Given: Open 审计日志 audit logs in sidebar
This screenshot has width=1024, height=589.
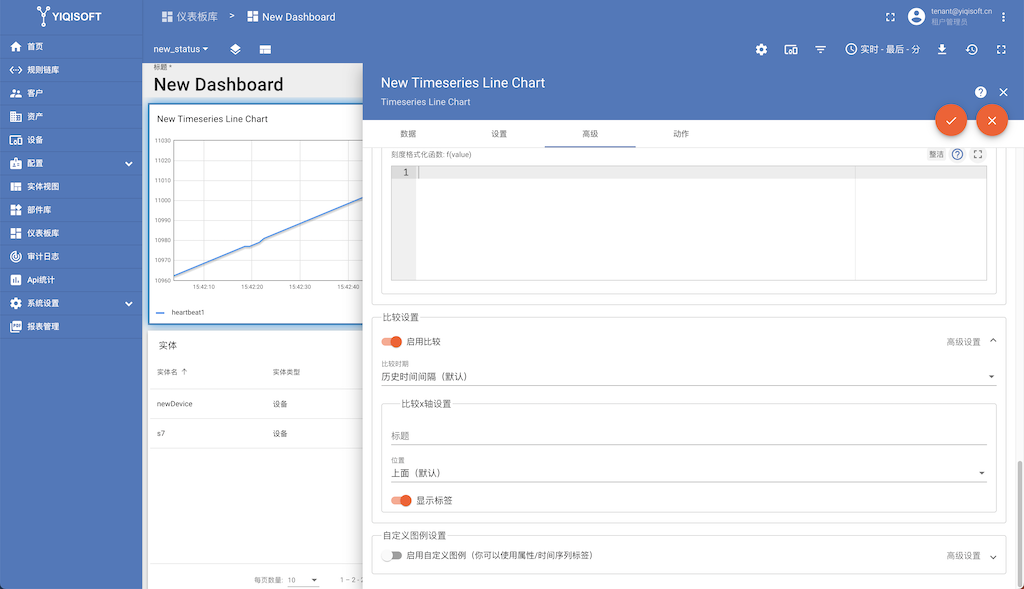Looking at the screenshot, I should coord(71,257).
